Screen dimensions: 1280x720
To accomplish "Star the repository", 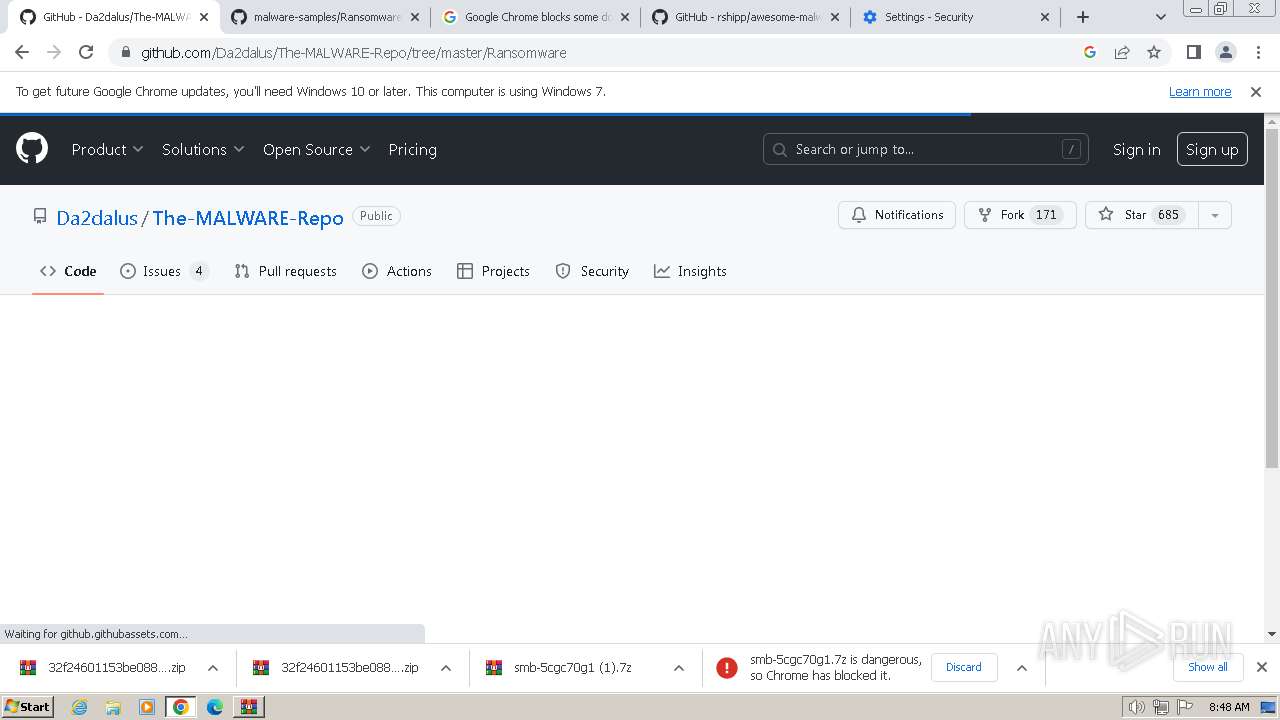I will point(1142,215).
